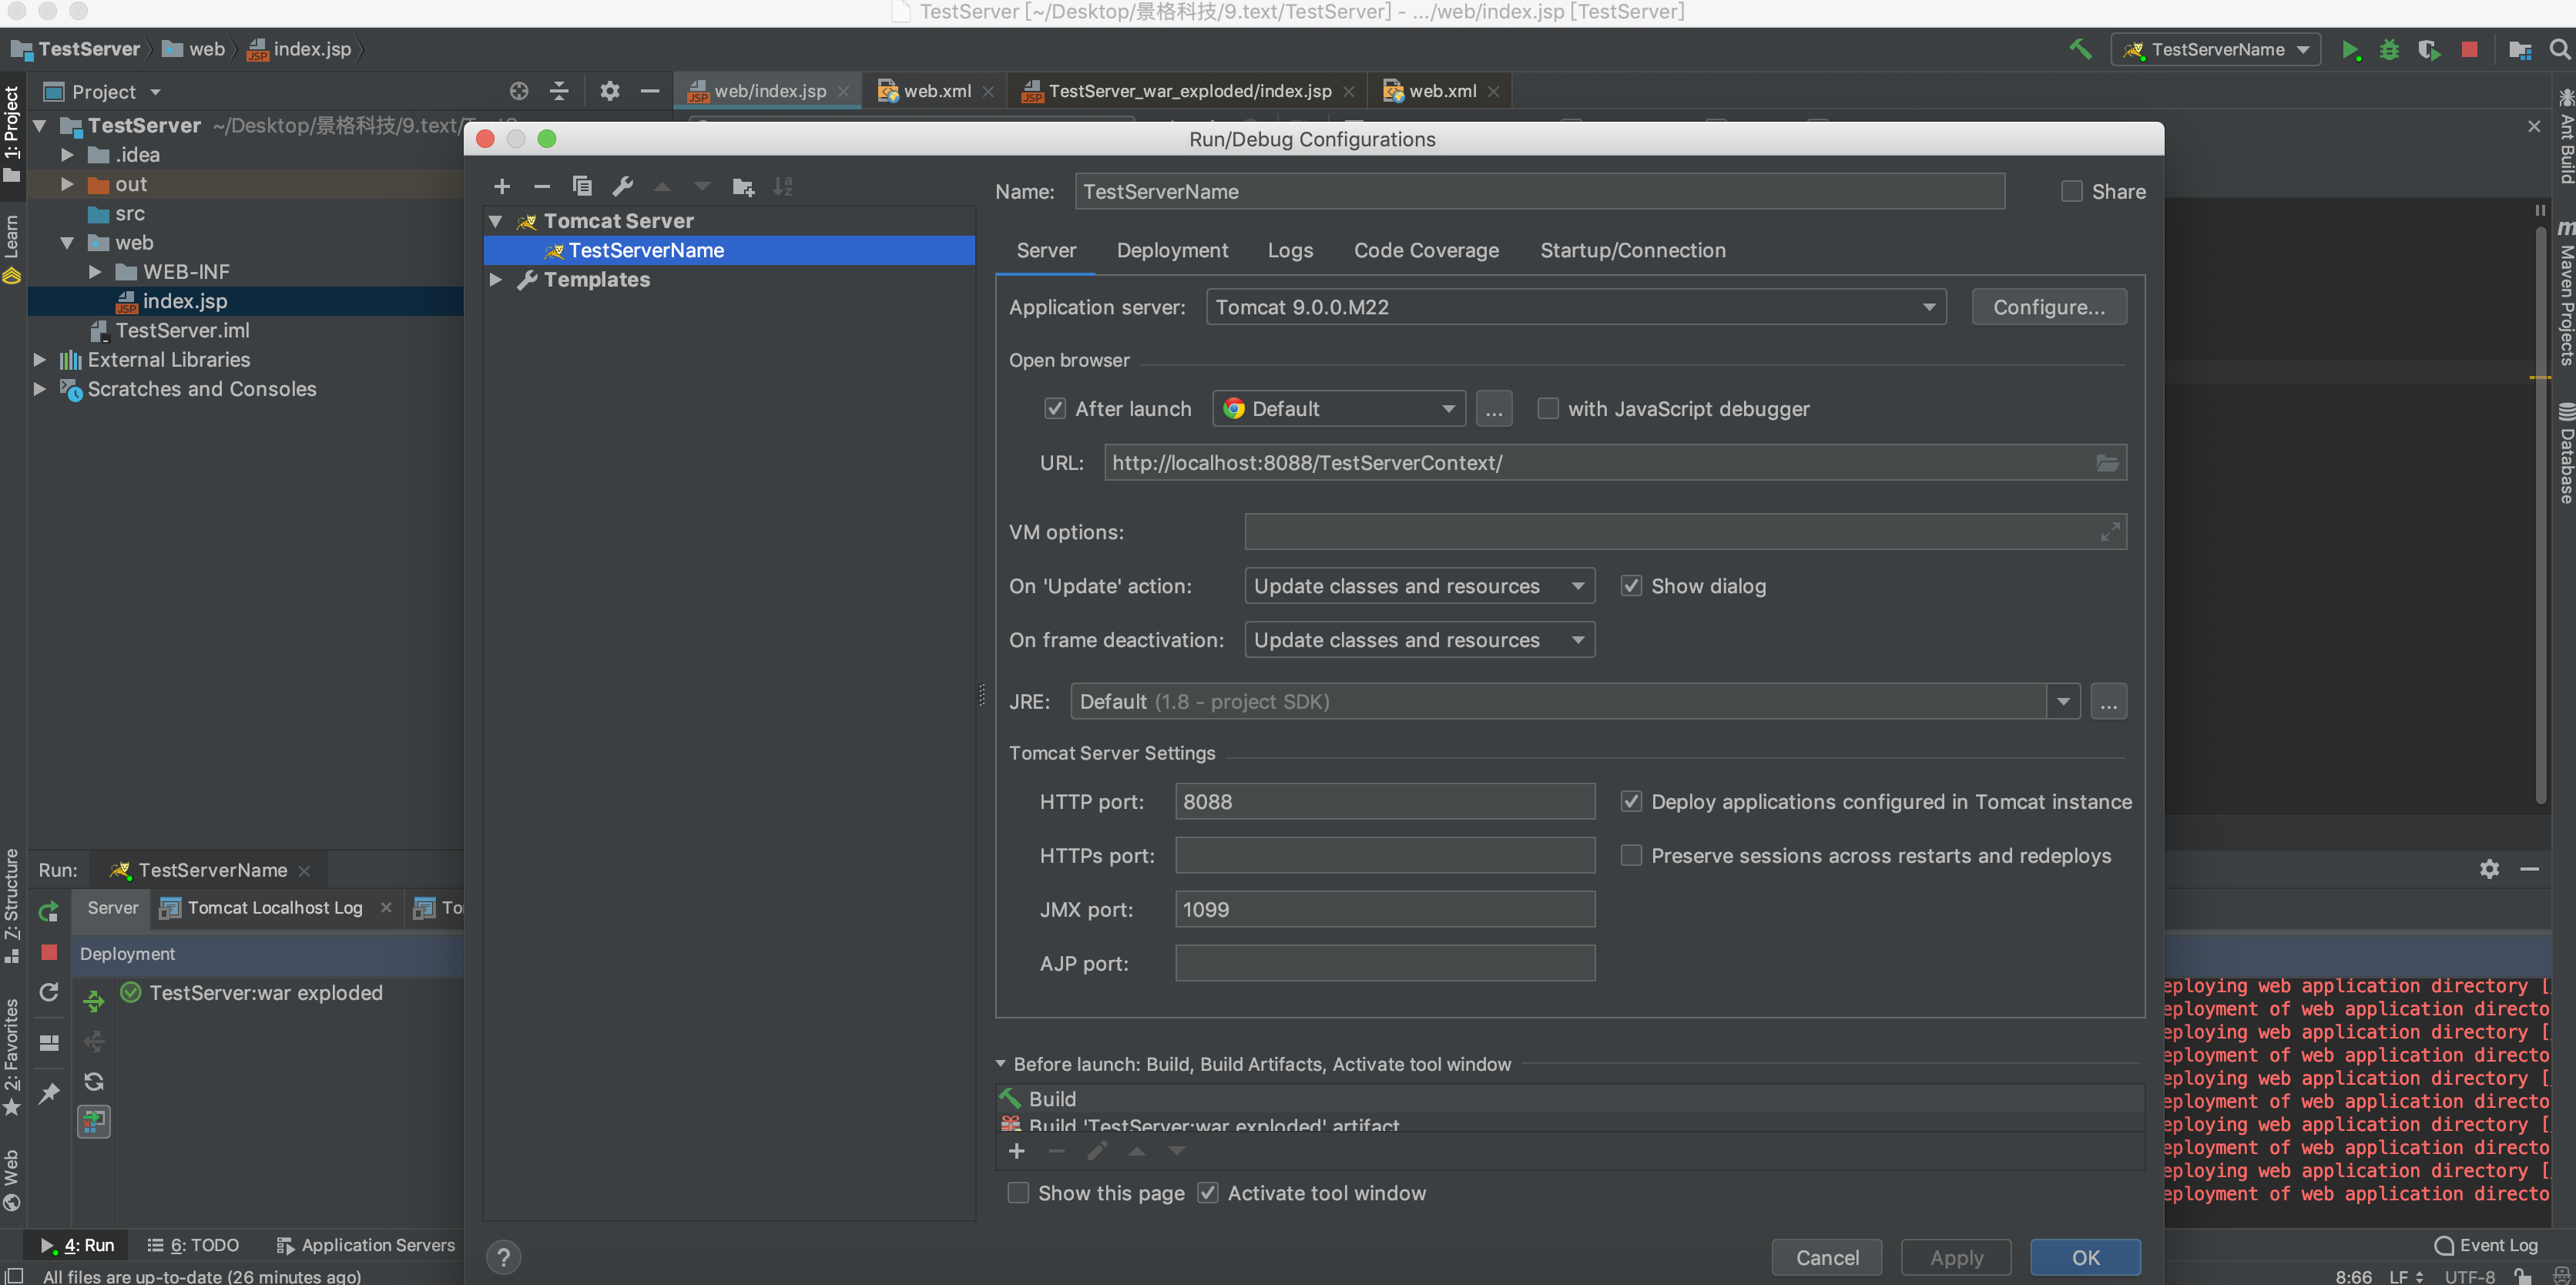Screen dimensions: 2576x1285
Task: Open Run panel settings gear icon
Action: point(2489,869)
